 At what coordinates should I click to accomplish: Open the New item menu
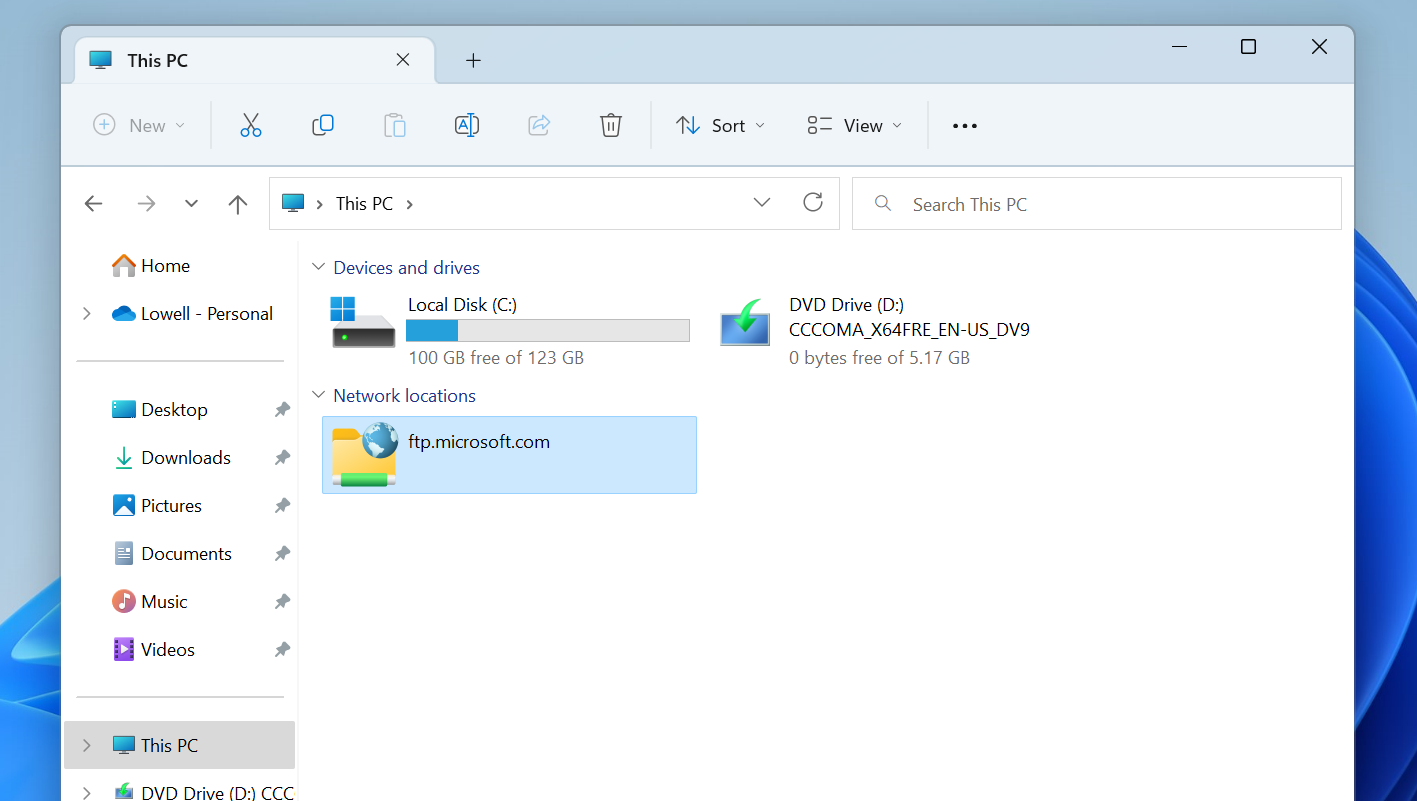139,125
